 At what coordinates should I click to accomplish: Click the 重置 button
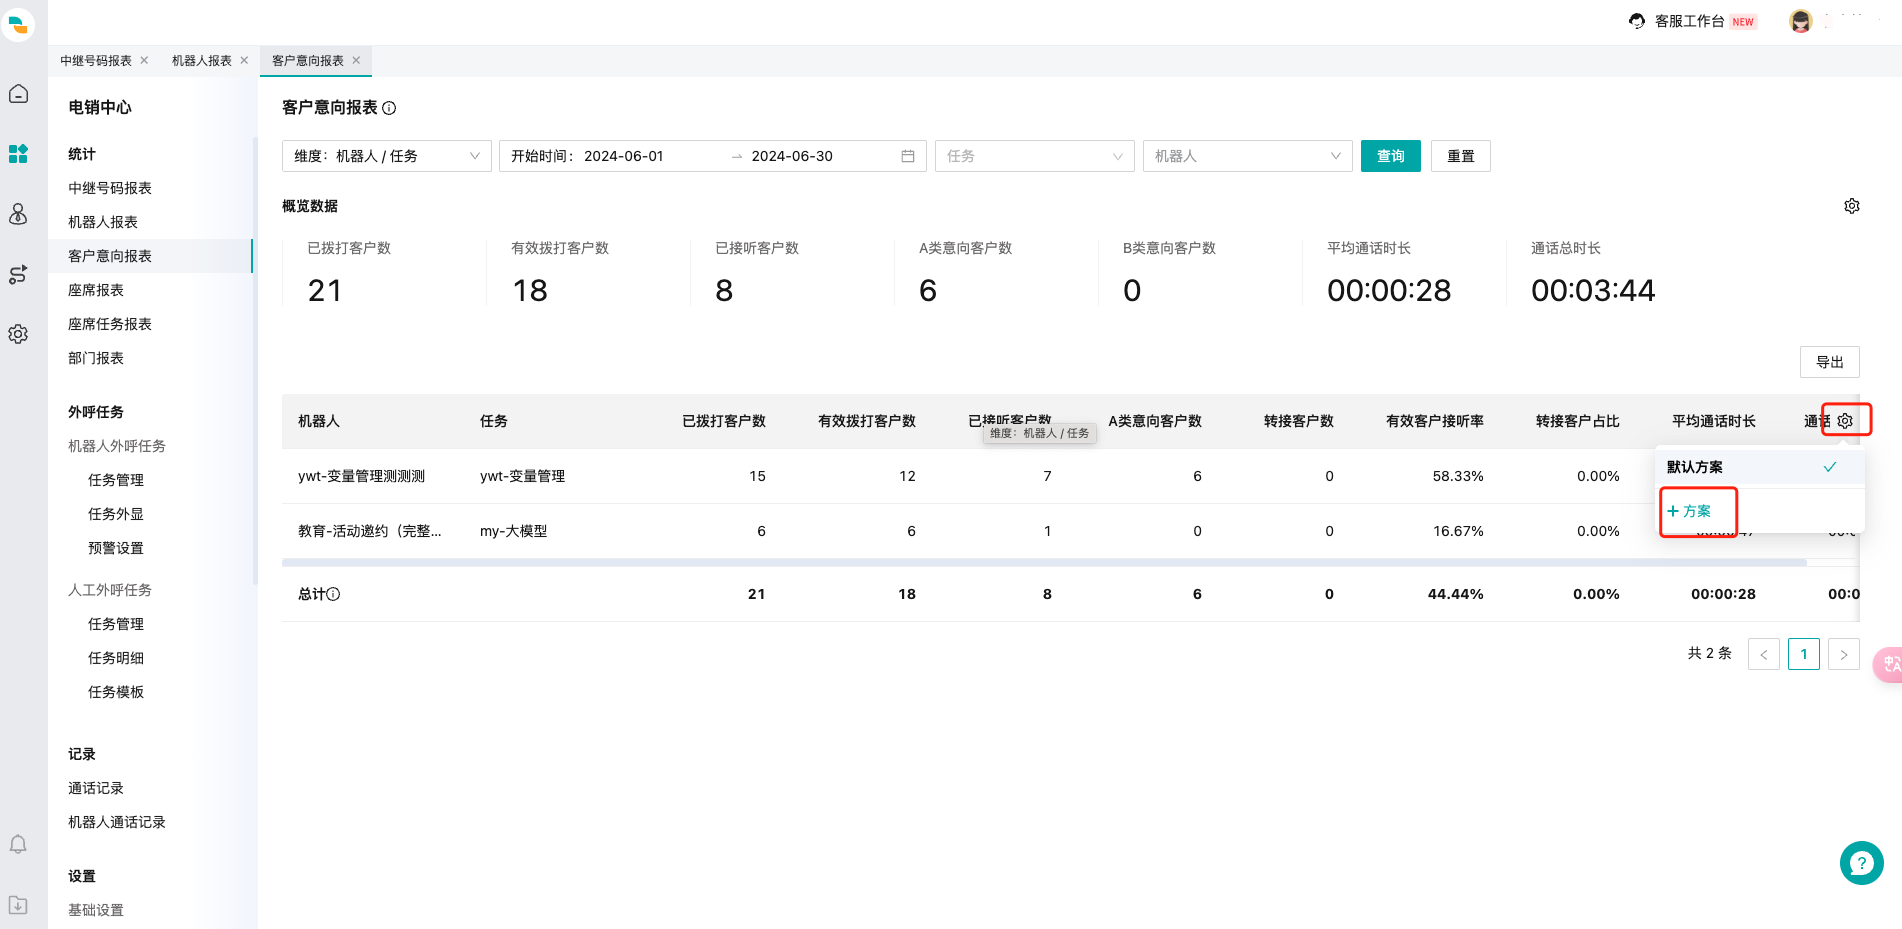coord(1461,156)
